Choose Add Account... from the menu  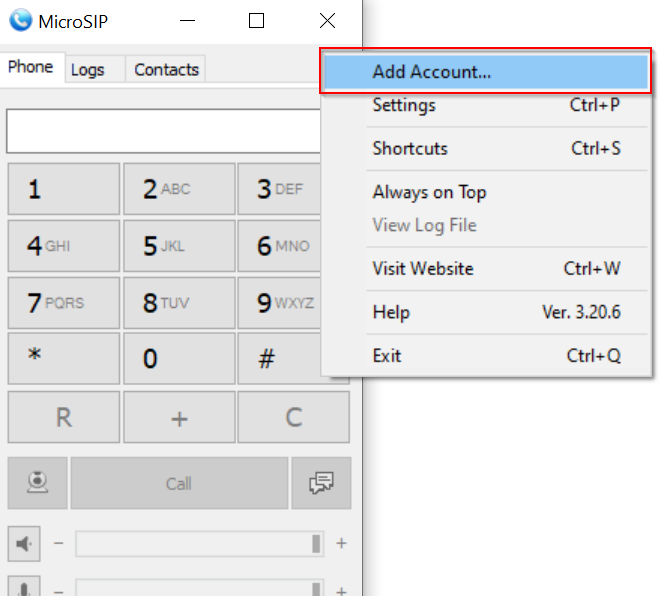485,71
